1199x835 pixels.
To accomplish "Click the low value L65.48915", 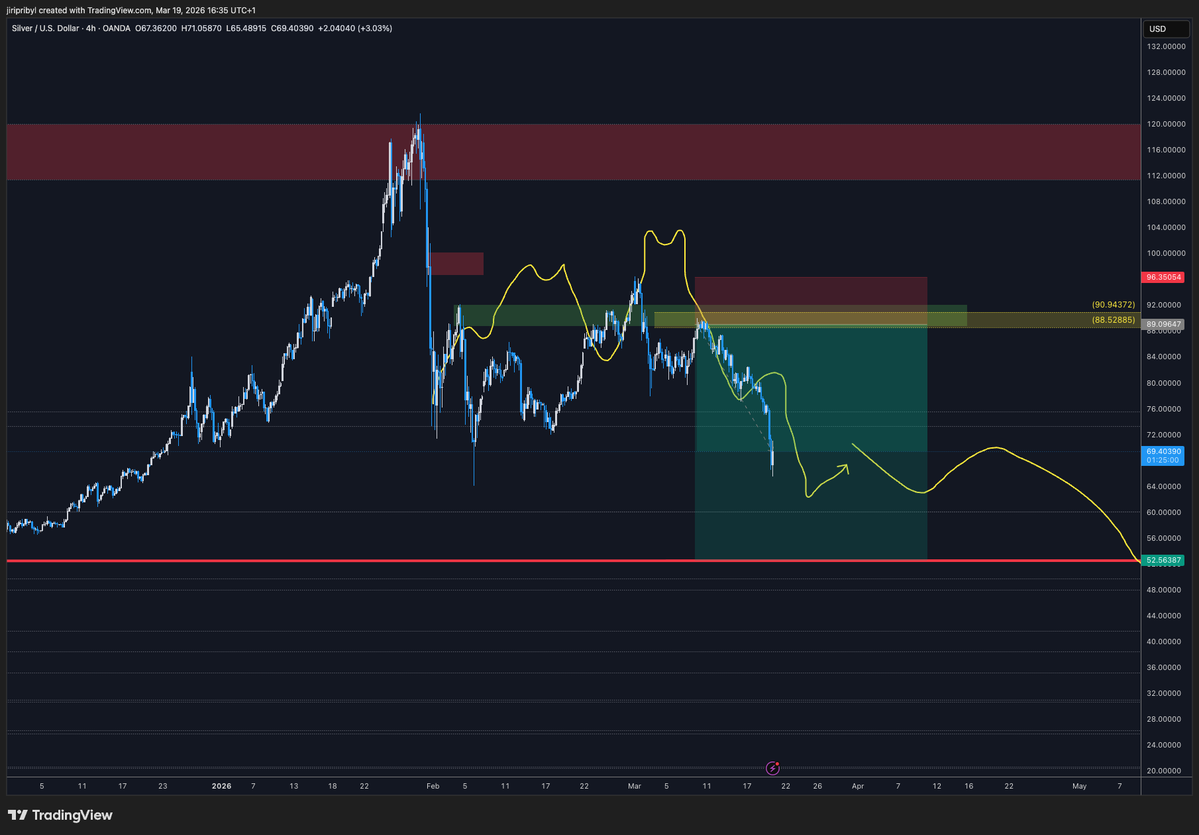I will coord(246,28).
